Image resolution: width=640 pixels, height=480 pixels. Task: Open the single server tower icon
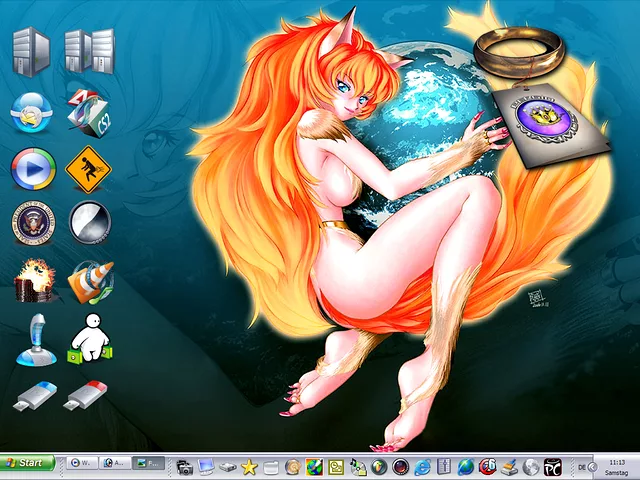32,52
